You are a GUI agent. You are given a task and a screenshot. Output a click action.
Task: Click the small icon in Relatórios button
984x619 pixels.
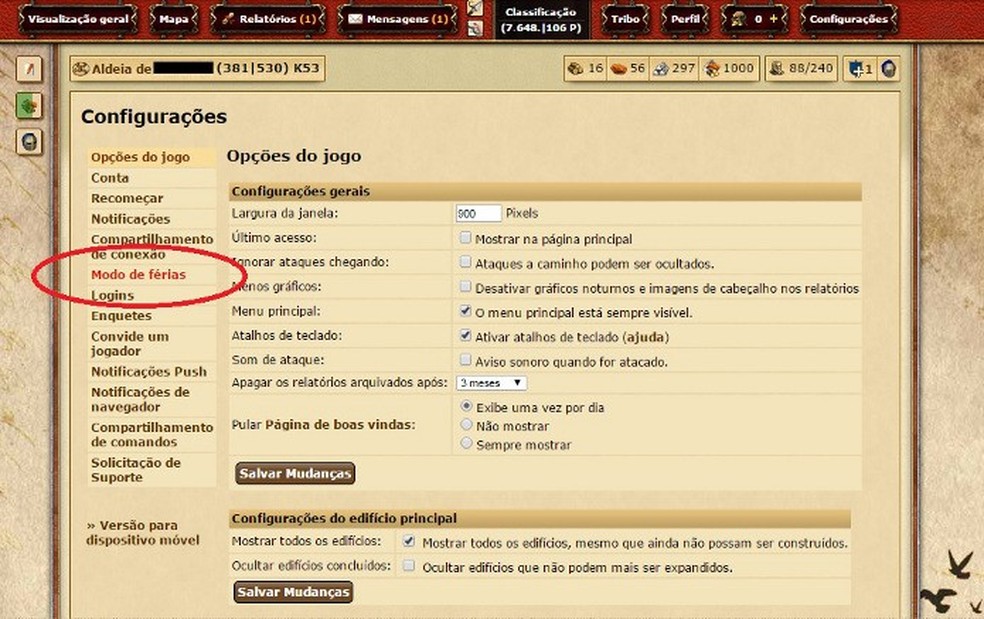pos(228,19)
